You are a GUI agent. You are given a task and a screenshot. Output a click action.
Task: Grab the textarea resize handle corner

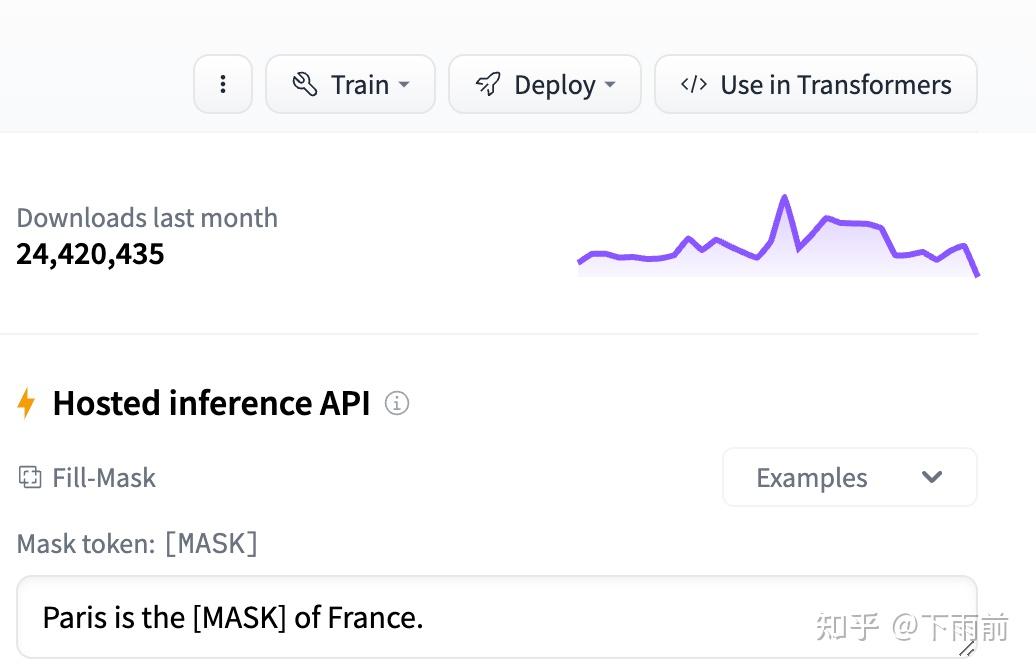coord(966,648)
